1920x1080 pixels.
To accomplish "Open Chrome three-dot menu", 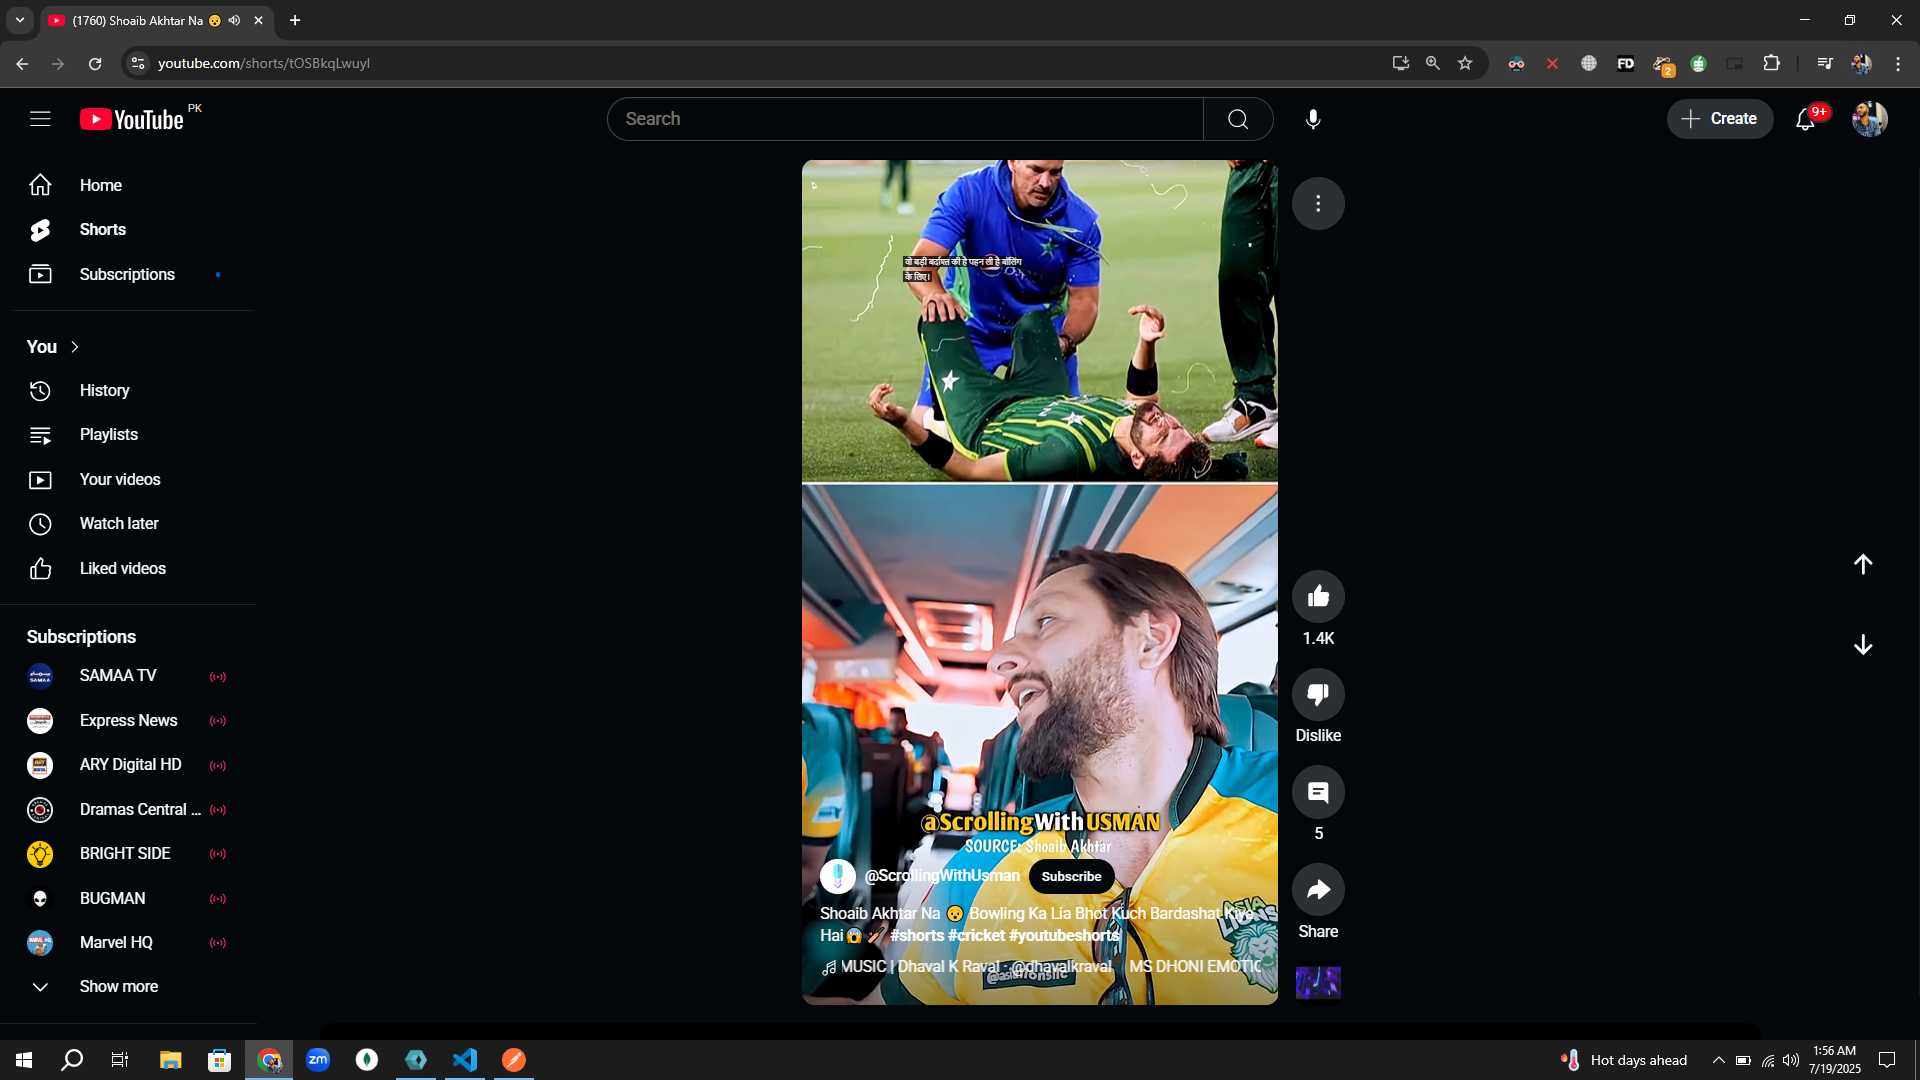I will coord(1897,64).
